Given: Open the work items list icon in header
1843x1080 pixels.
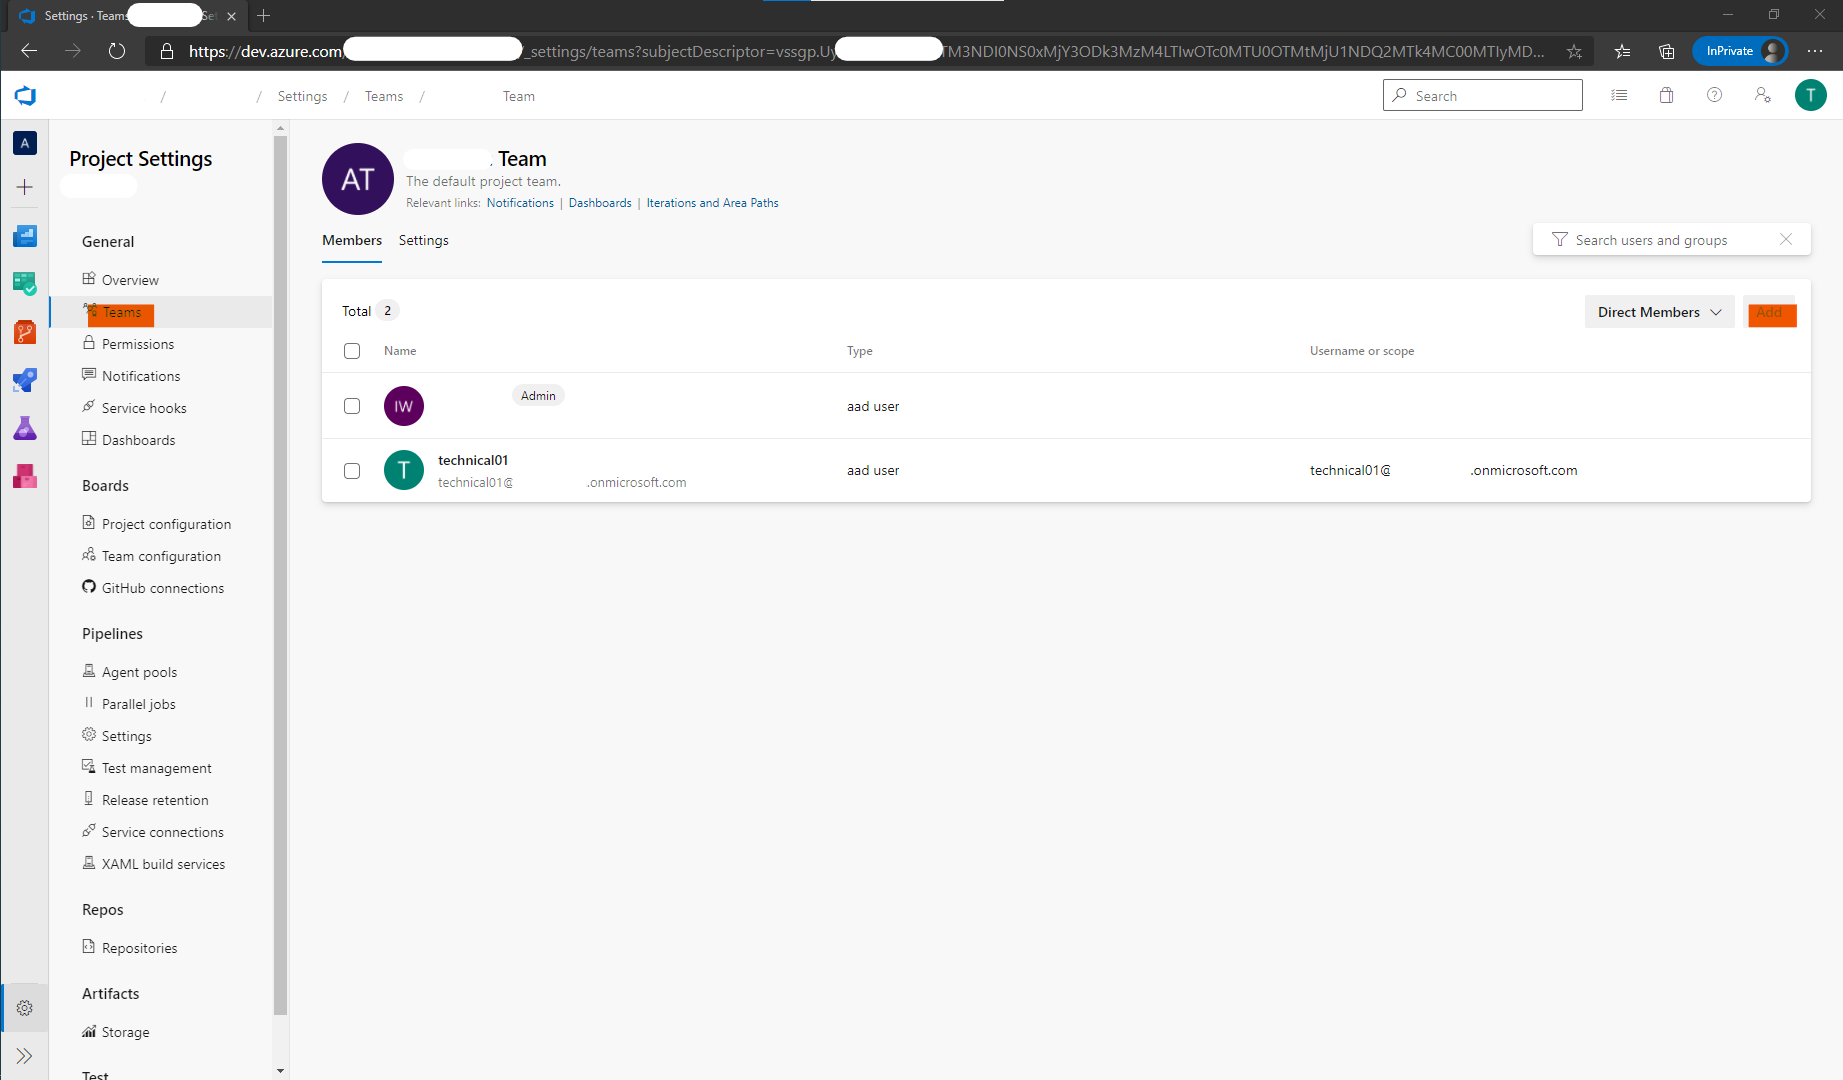Looking at the screenshot, I should (1619, 96).
